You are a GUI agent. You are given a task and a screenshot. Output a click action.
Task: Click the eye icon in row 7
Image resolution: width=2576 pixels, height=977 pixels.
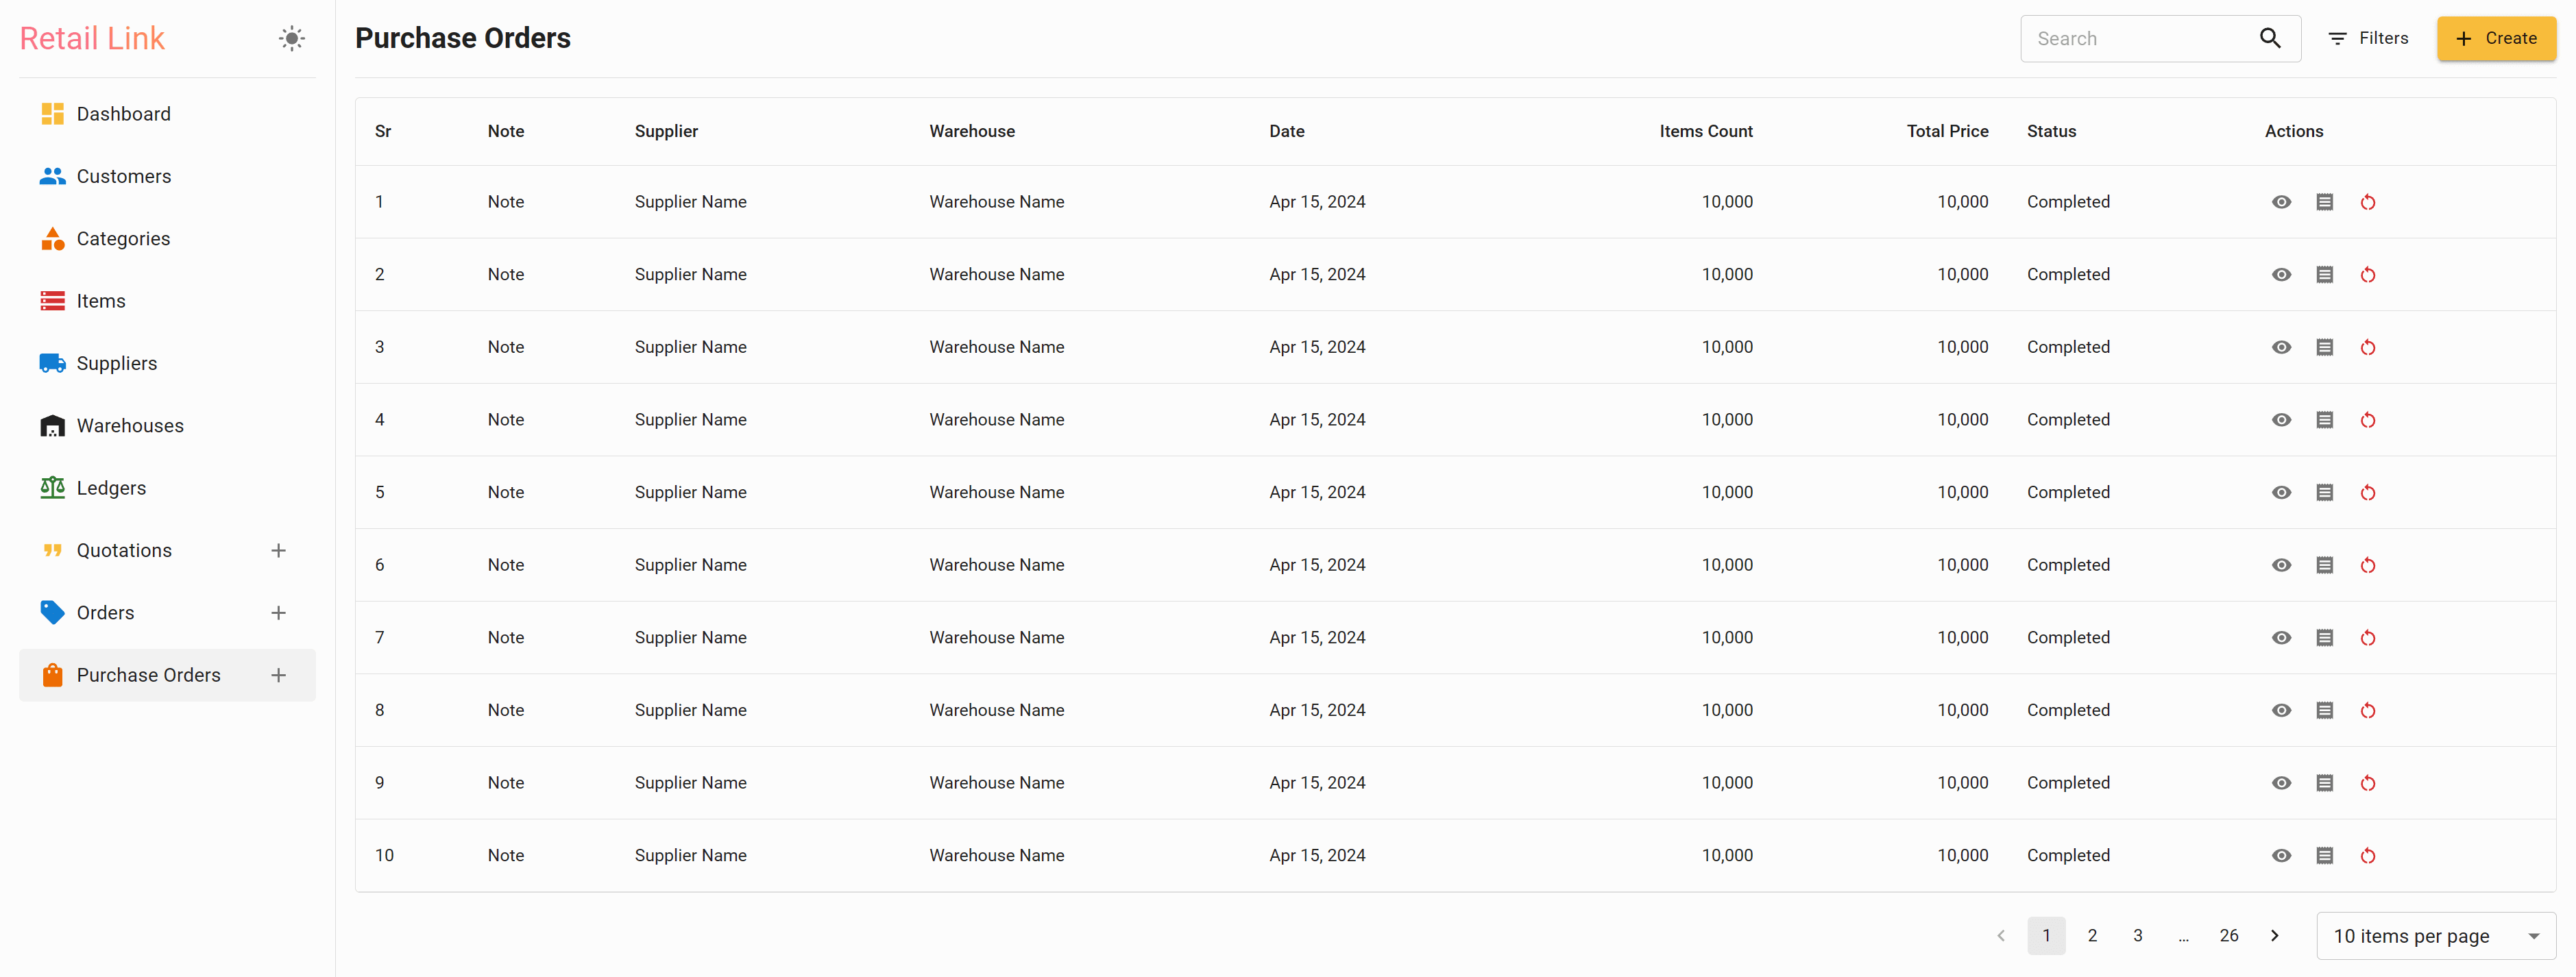(2281, 638)
